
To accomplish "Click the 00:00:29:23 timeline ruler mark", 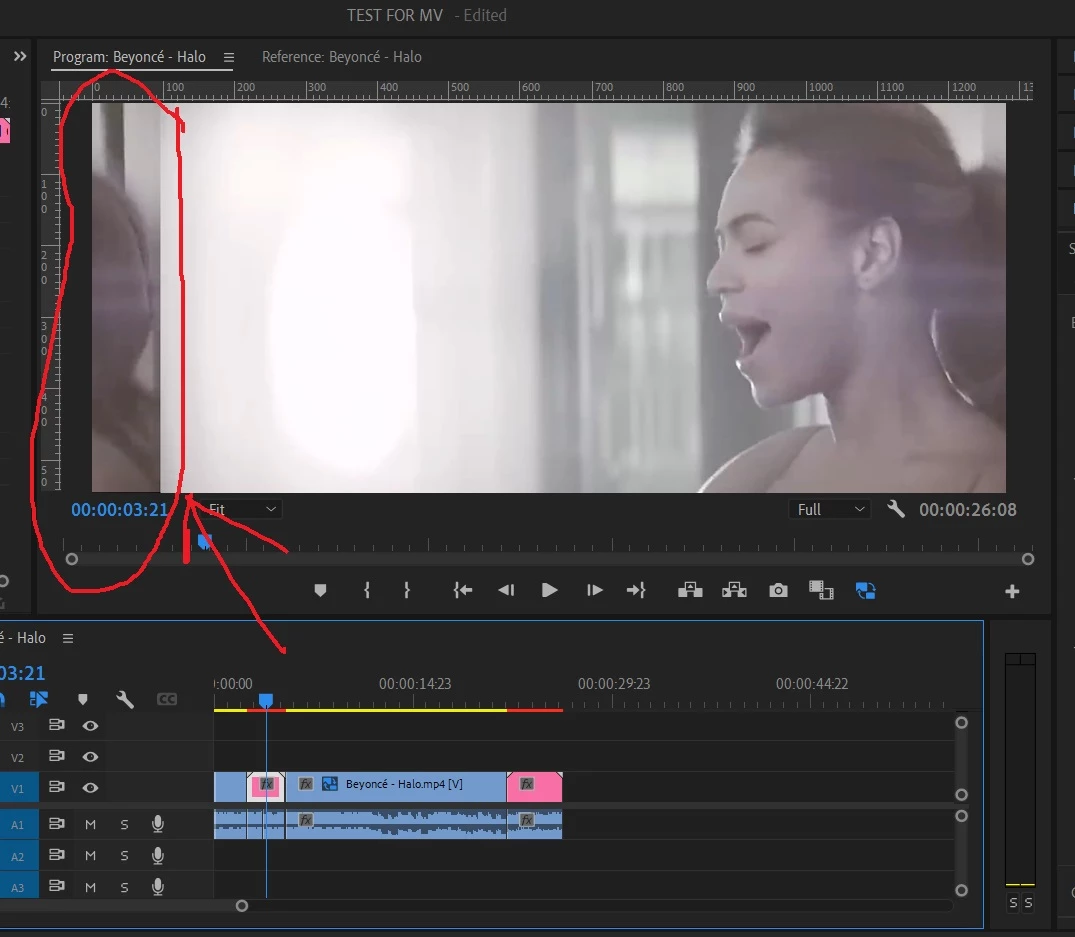I will [x=614, y=684].
